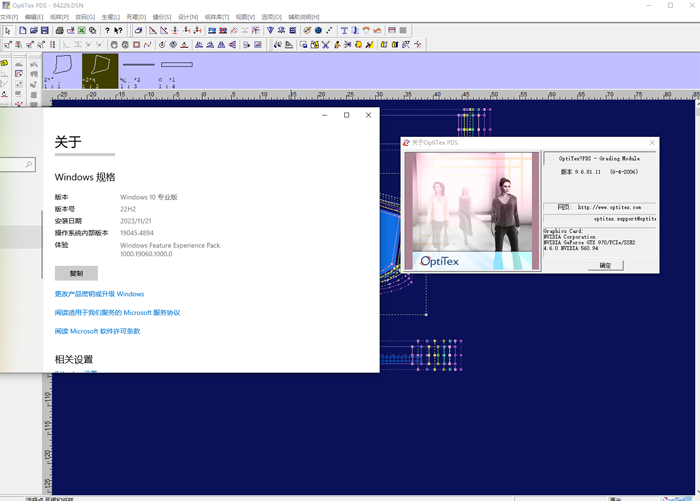This screenshot has height=501, width=700.
Task: Click the printer icon in the toolbar
Action: pyautogui.click(x=59, y=31)
